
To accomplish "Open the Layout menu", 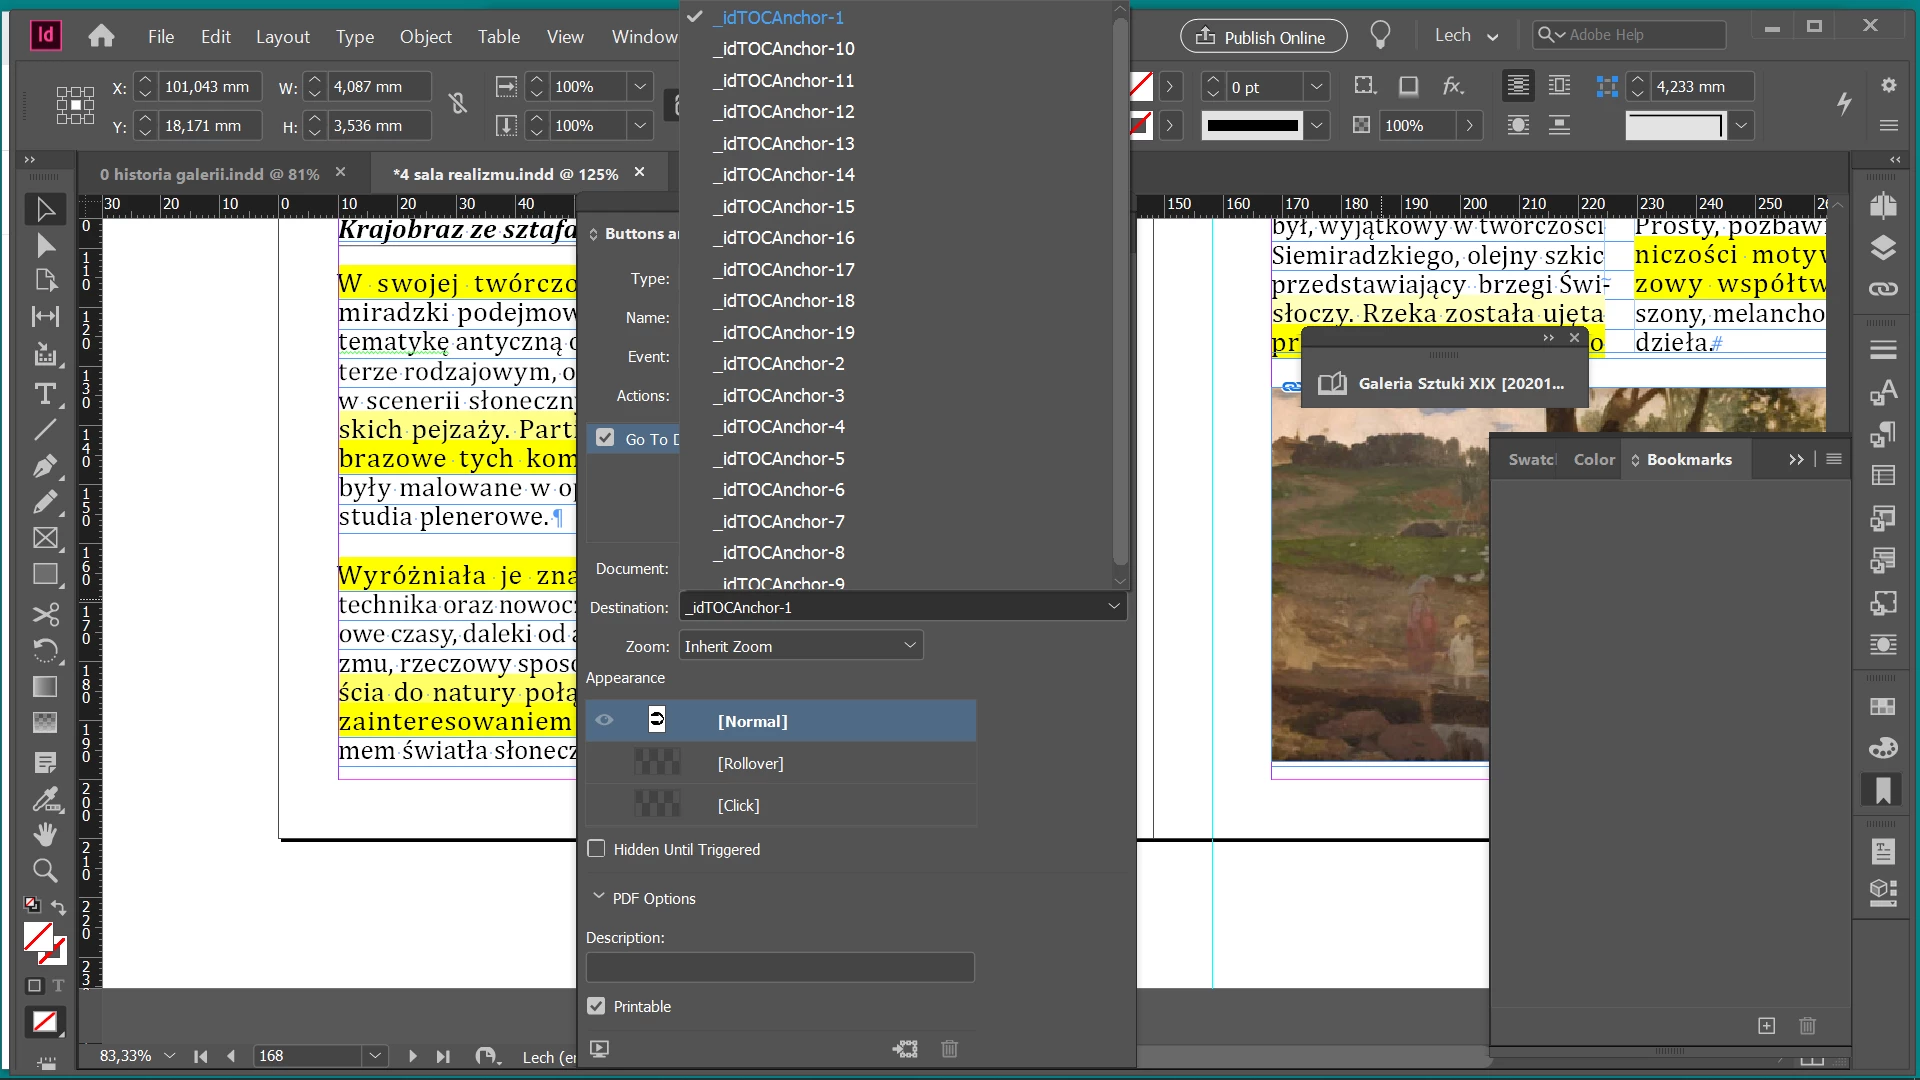I will click(282, 37).
